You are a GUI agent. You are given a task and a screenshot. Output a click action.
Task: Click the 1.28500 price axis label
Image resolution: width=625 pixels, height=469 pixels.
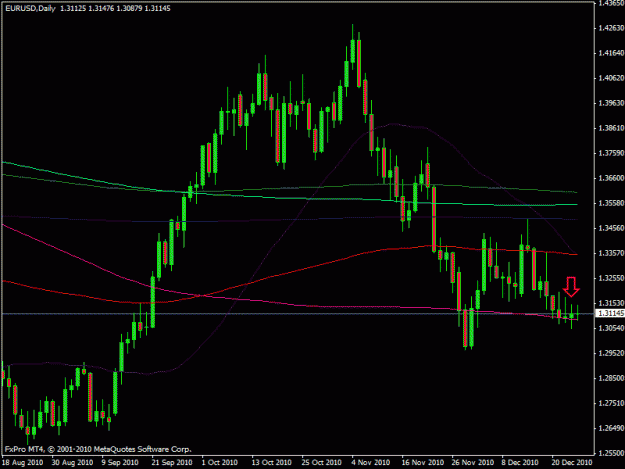click(611, 378)
